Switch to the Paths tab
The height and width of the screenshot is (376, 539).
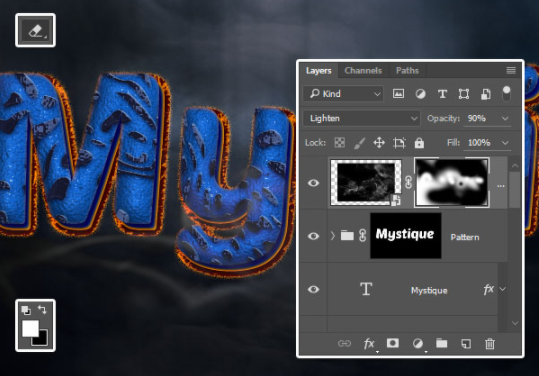pyautogui.click(x=407, y=70)
